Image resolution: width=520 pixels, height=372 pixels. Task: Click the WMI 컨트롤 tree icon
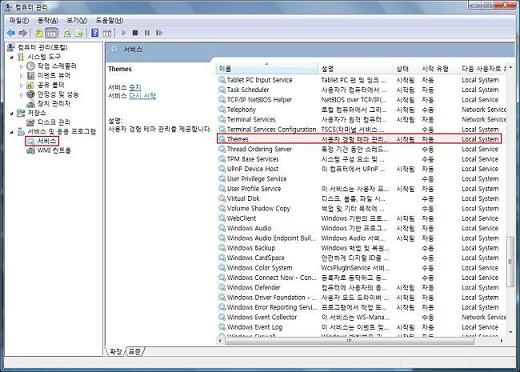coord(31,151)
